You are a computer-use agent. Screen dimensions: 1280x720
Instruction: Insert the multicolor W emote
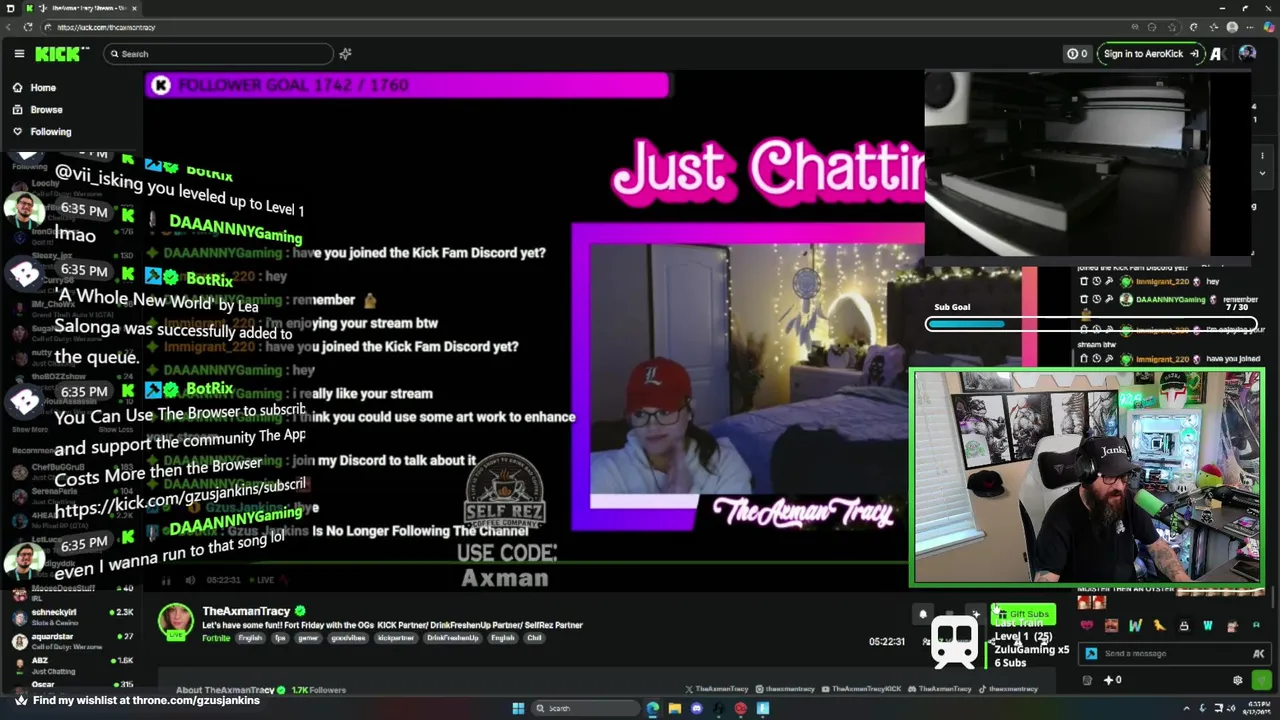pyautogui.click(x=1135, y=626)
